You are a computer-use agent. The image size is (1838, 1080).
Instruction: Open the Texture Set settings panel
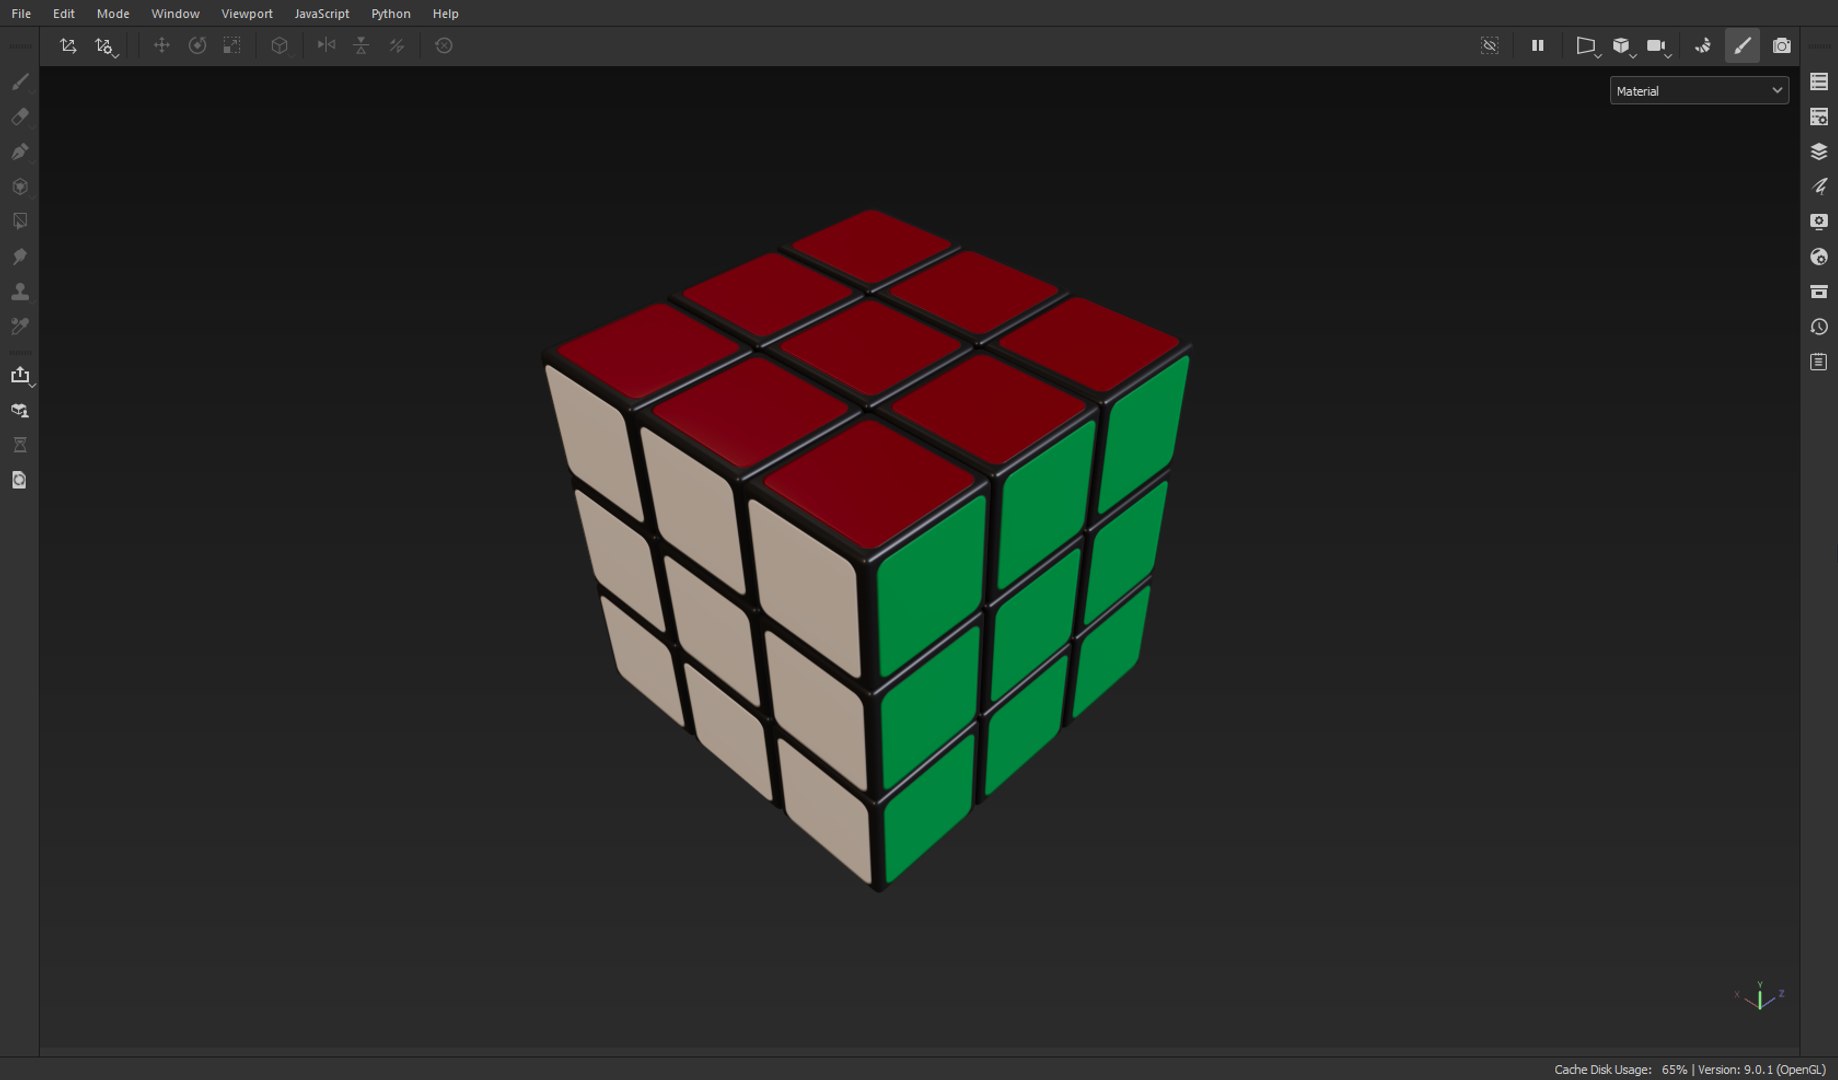(1819, 117)
